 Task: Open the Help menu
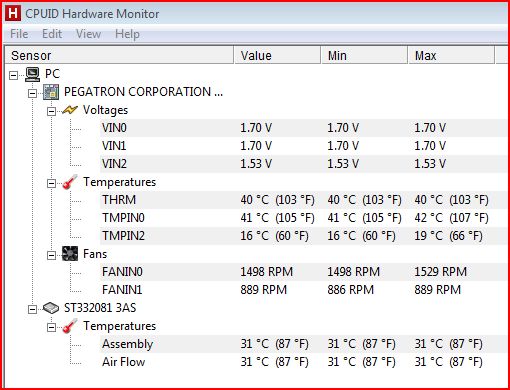click(127, 34)
